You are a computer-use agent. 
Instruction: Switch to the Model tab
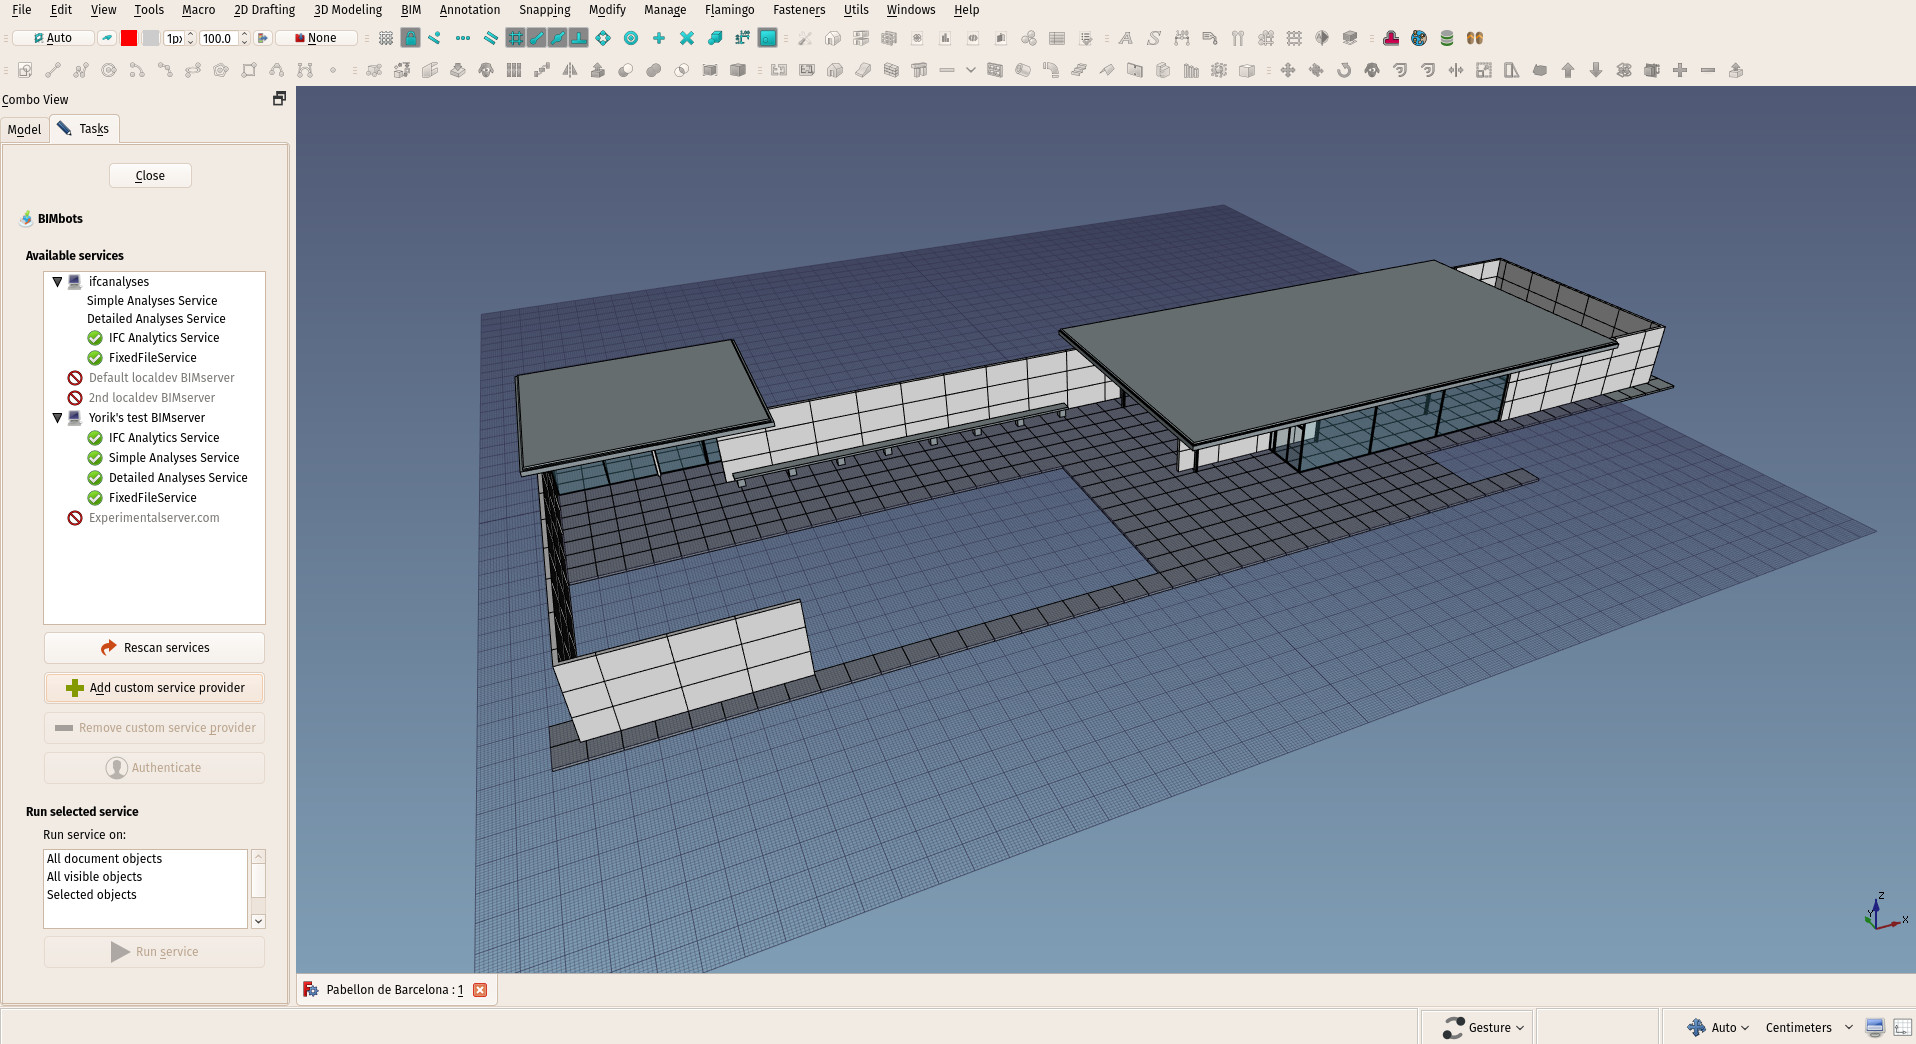click(x=24, y=129)
